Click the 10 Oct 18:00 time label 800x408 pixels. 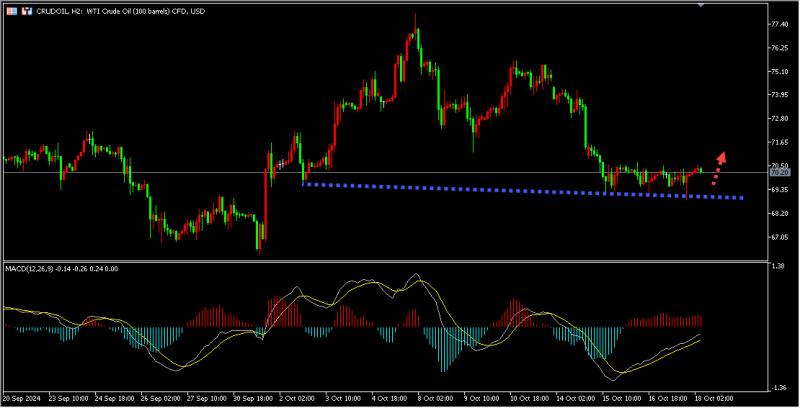[x=530, y=398]
